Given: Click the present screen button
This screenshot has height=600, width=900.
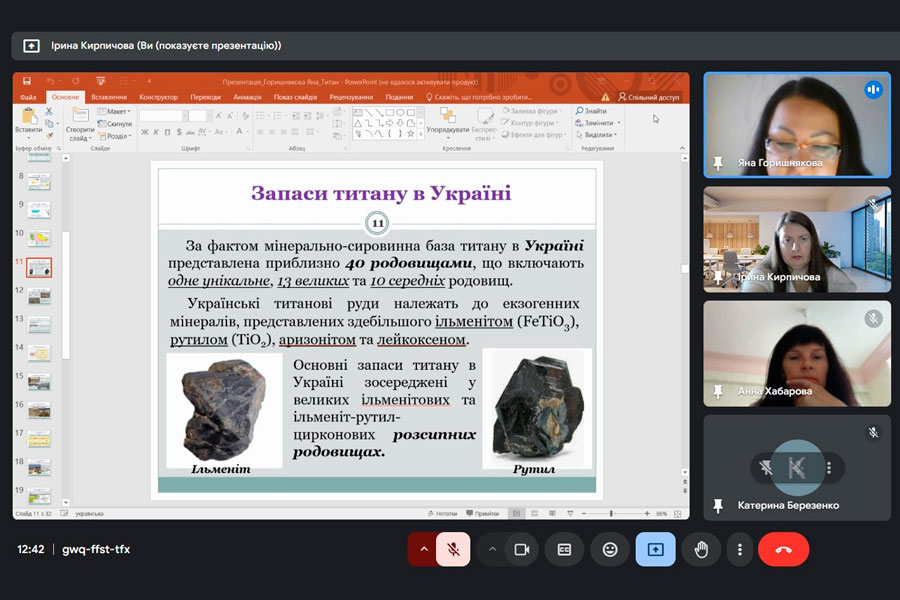Looking at the screenshot, I should point(655,549).
